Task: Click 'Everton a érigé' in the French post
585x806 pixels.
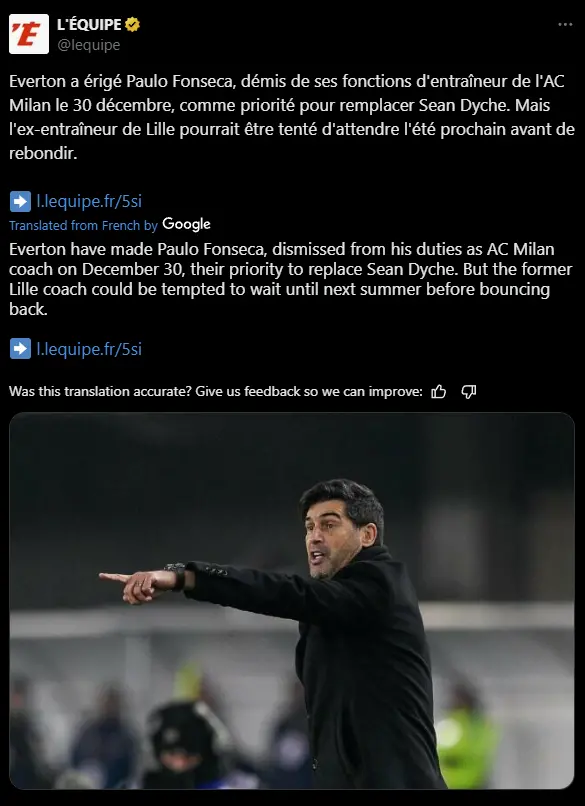Action: point(65,82)
